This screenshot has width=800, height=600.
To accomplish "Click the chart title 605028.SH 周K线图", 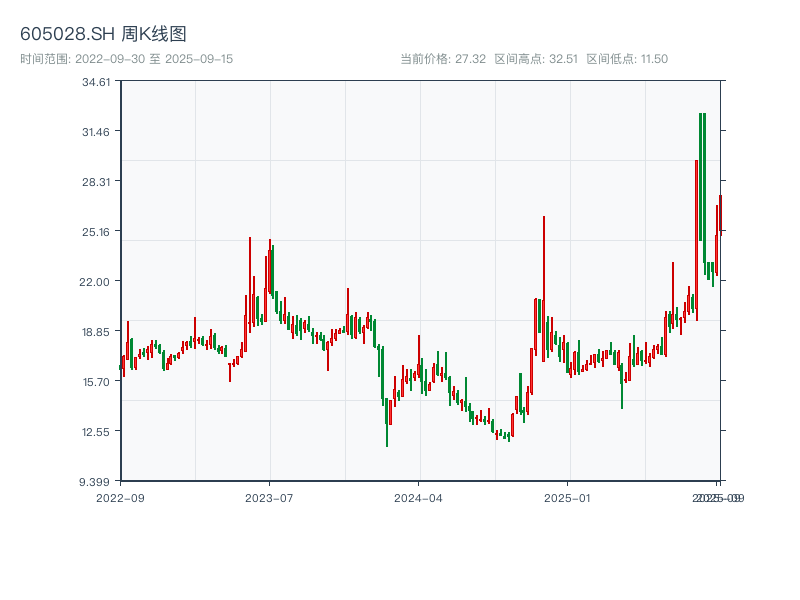I will tap(103, 34).
